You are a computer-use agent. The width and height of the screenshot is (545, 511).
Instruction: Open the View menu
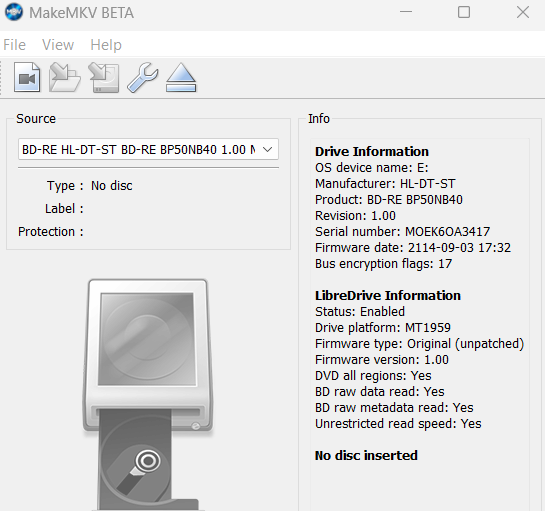58,45
